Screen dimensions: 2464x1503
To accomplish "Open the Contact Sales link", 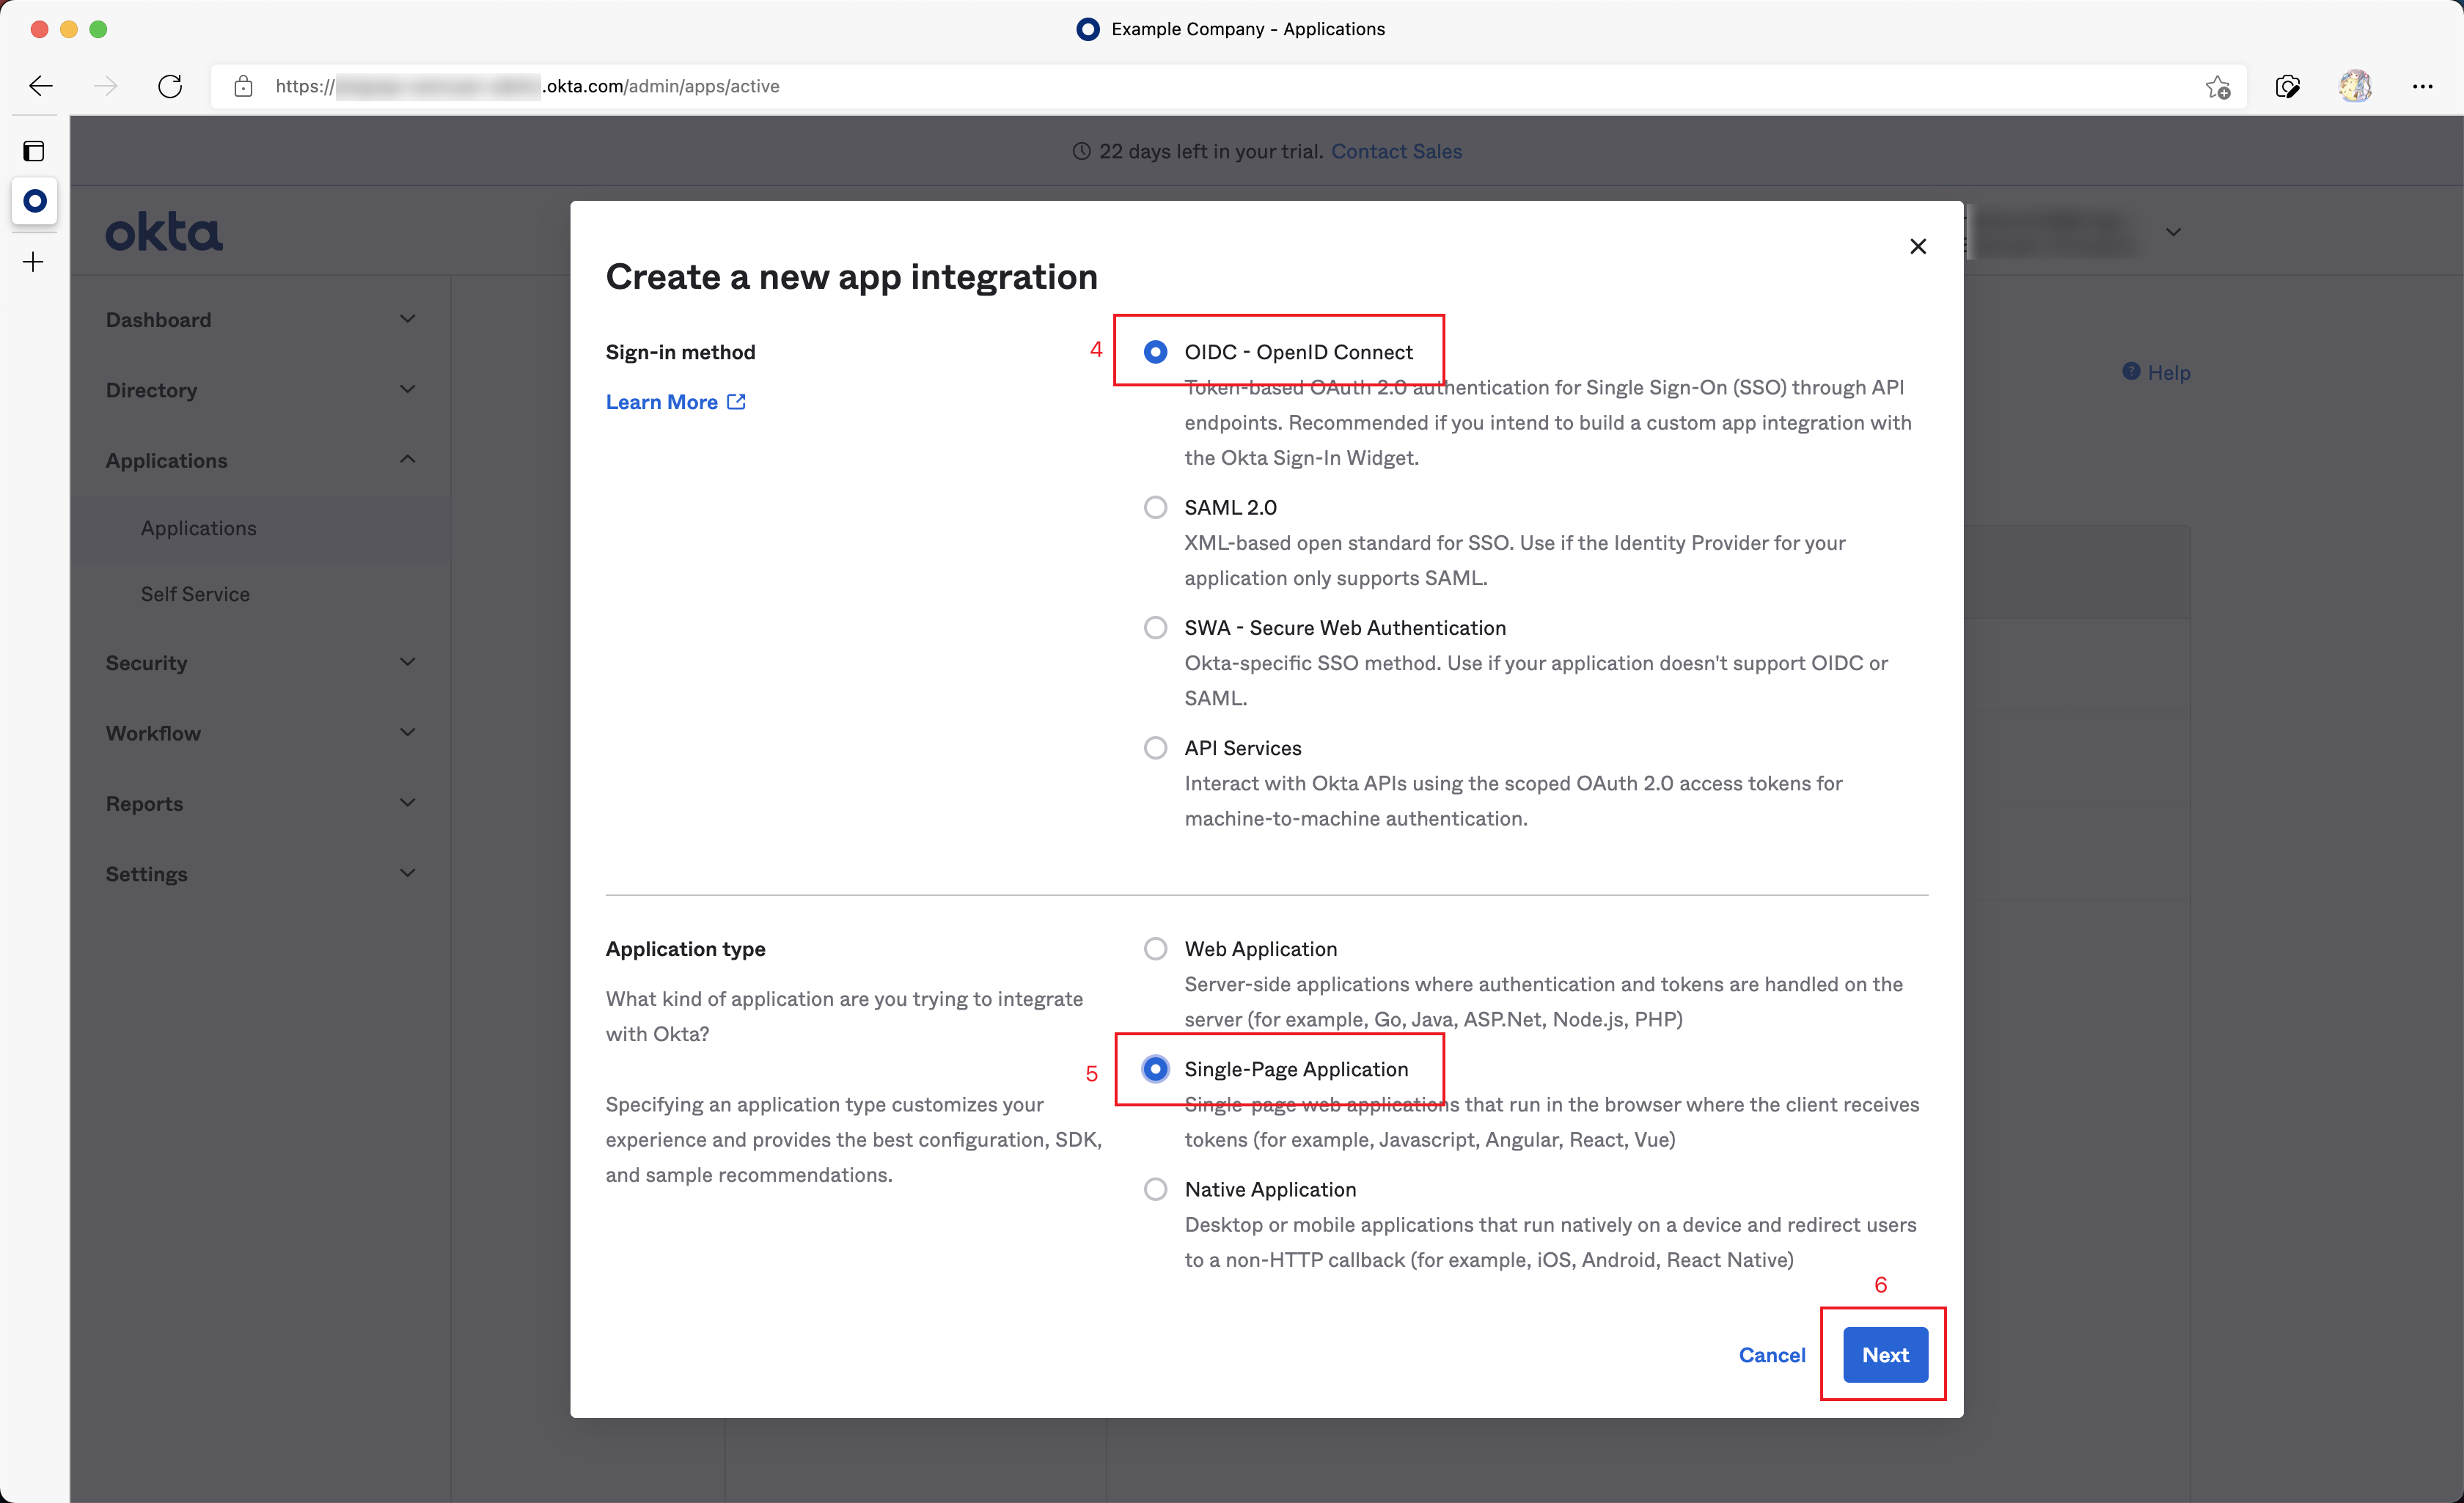I will click(1396, 151).
